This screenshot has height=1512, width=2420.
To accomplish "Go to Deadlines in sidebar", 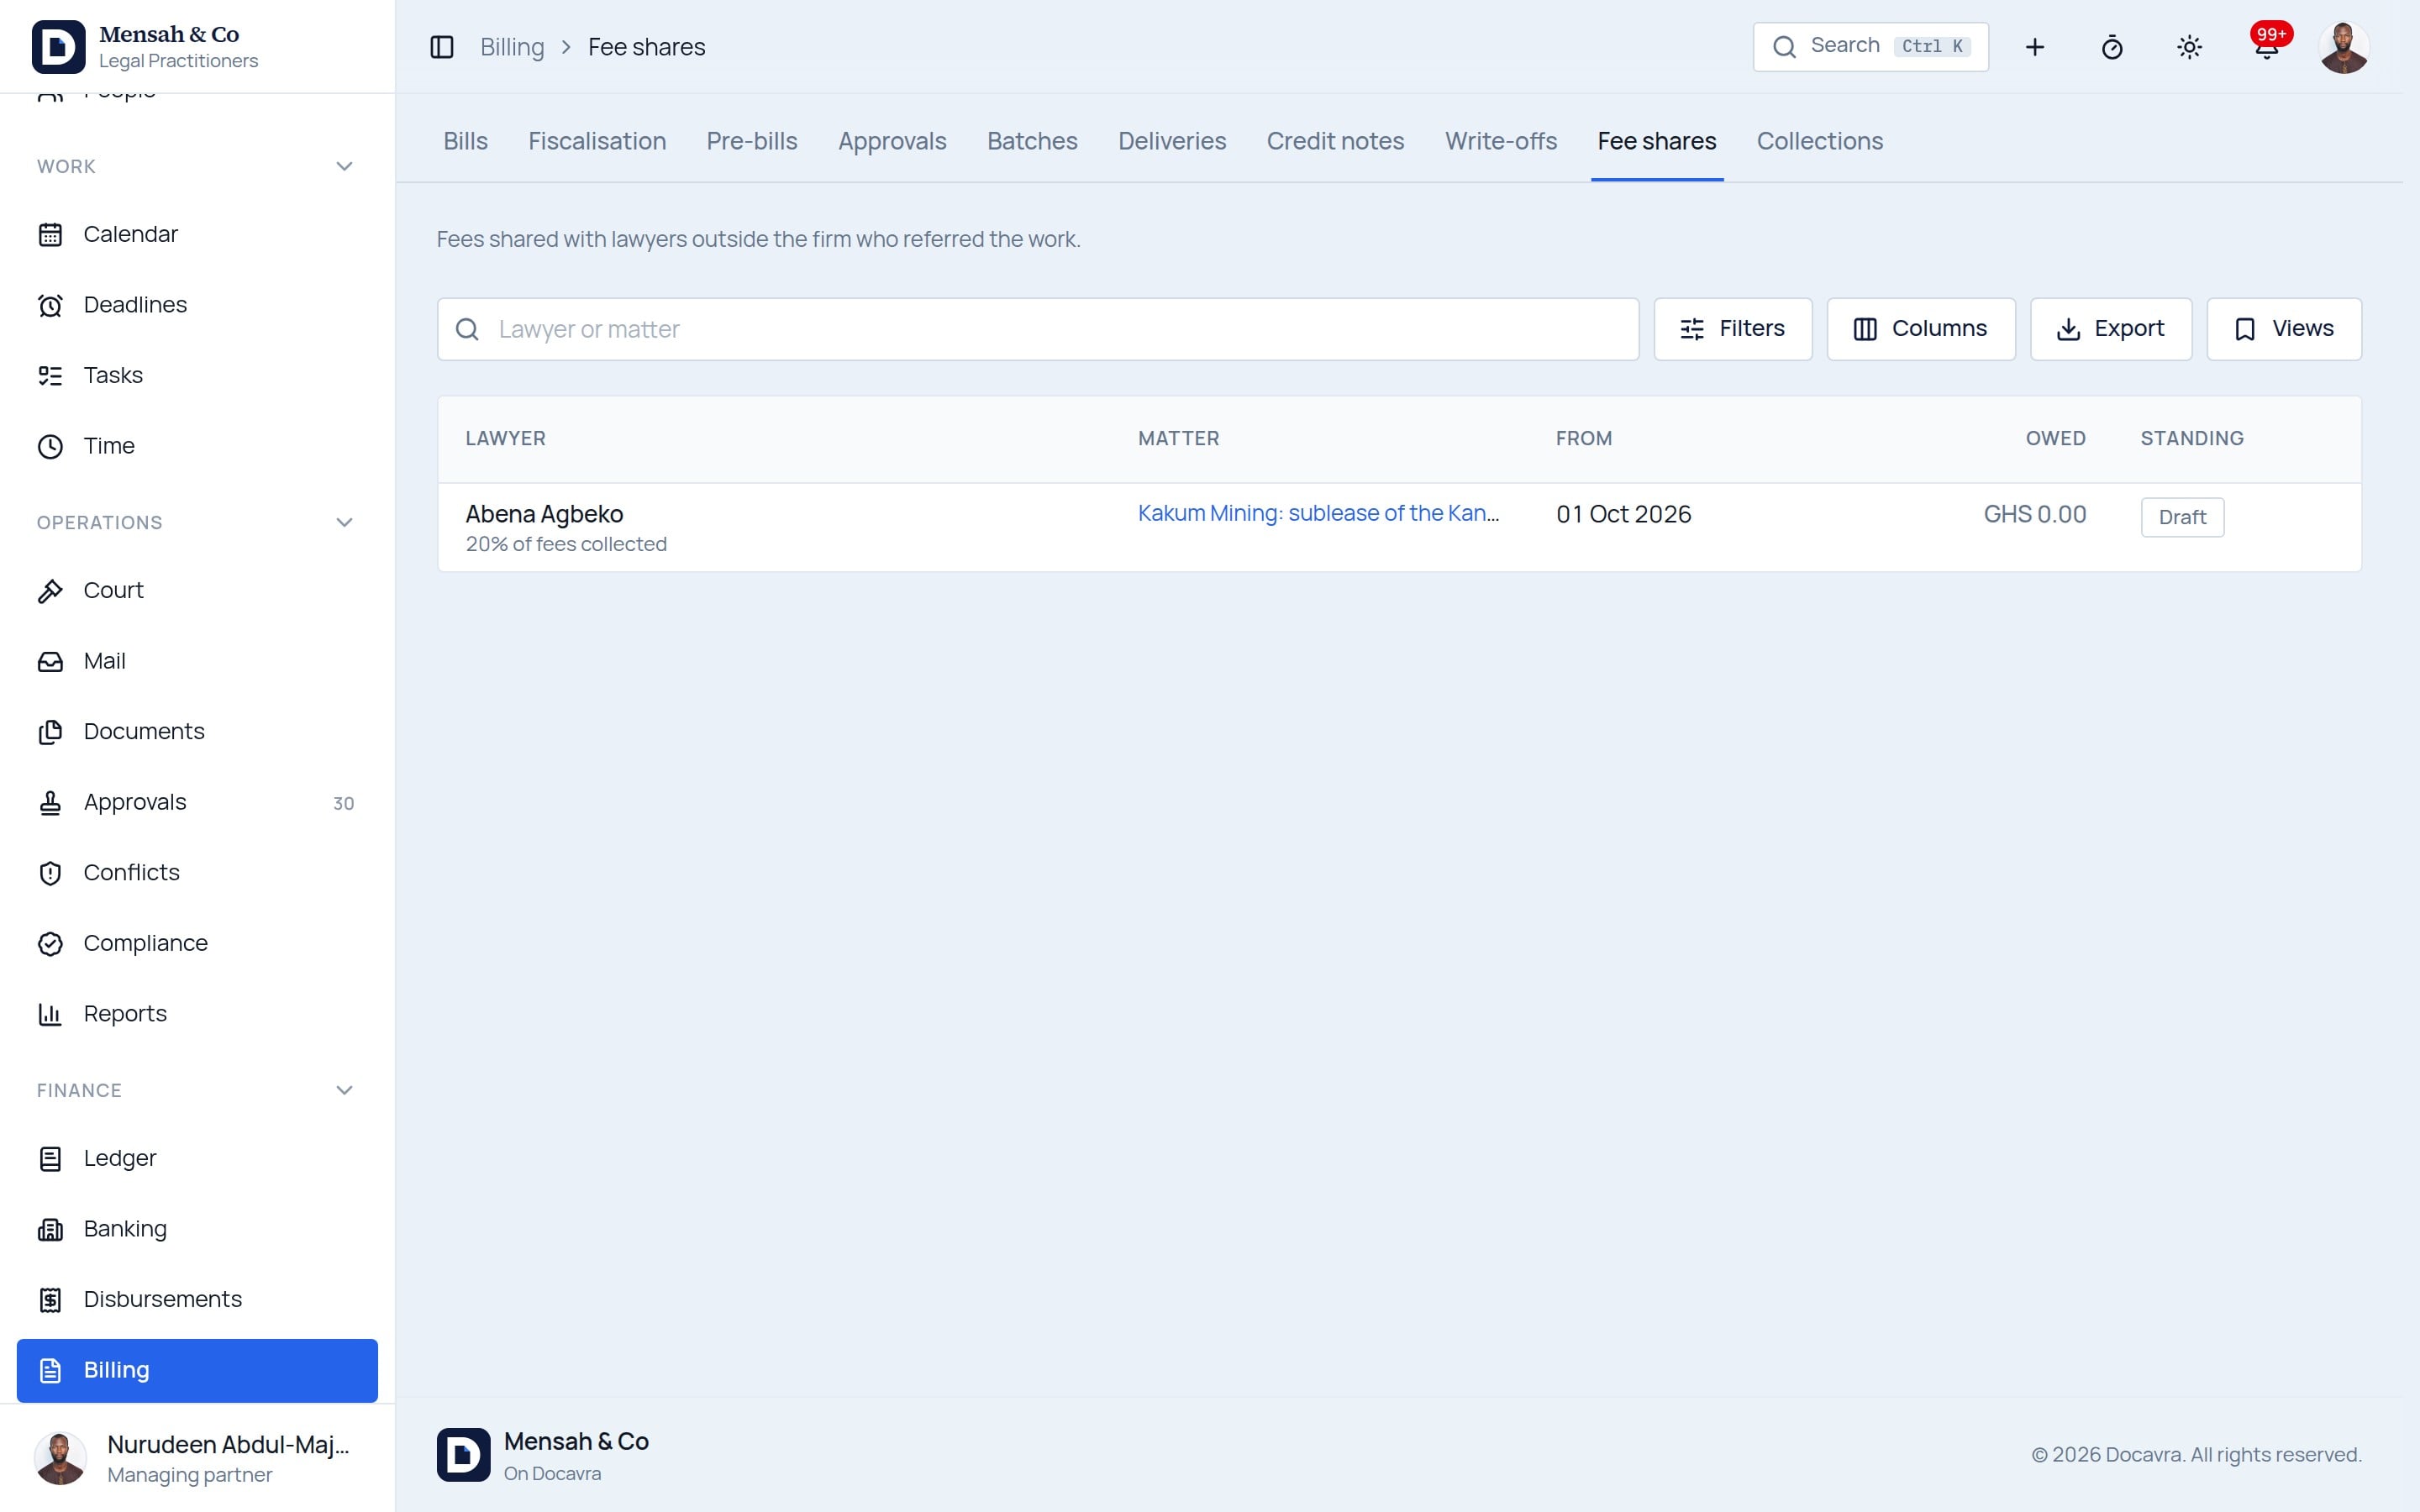I will click(x=197, y=305).
